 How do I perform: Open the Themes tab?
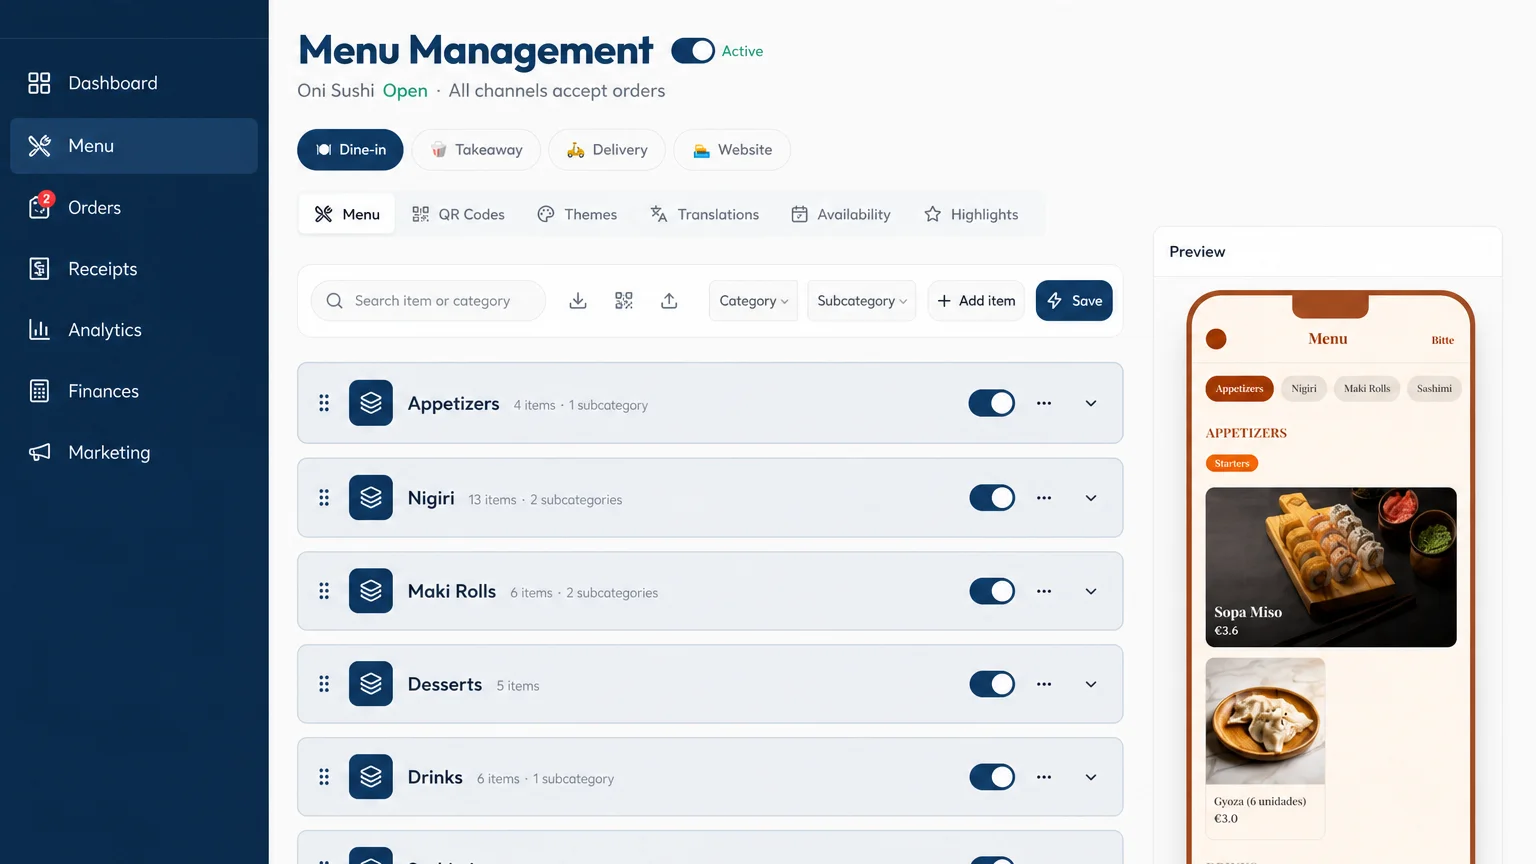[x=577, y=214]
